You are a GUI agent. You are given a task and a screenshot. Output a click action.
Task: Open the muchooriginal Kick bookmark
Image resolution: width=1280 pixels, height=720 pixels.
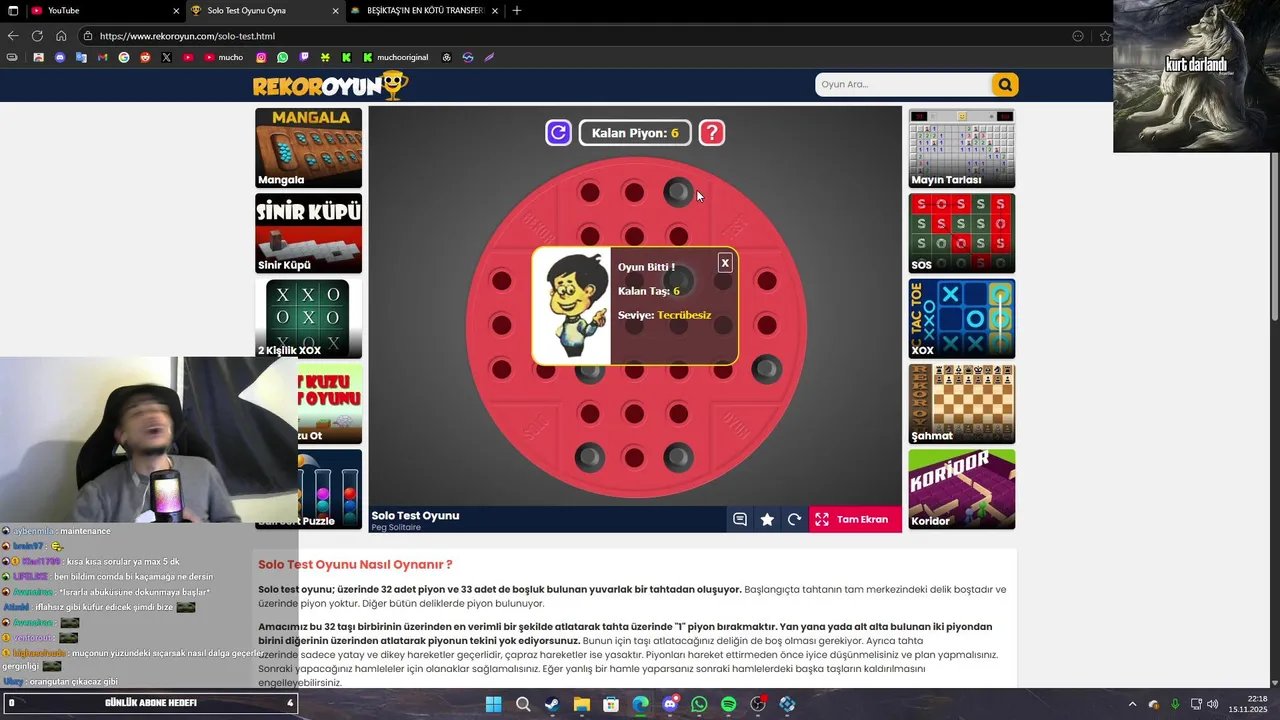[x=396, y=57]
